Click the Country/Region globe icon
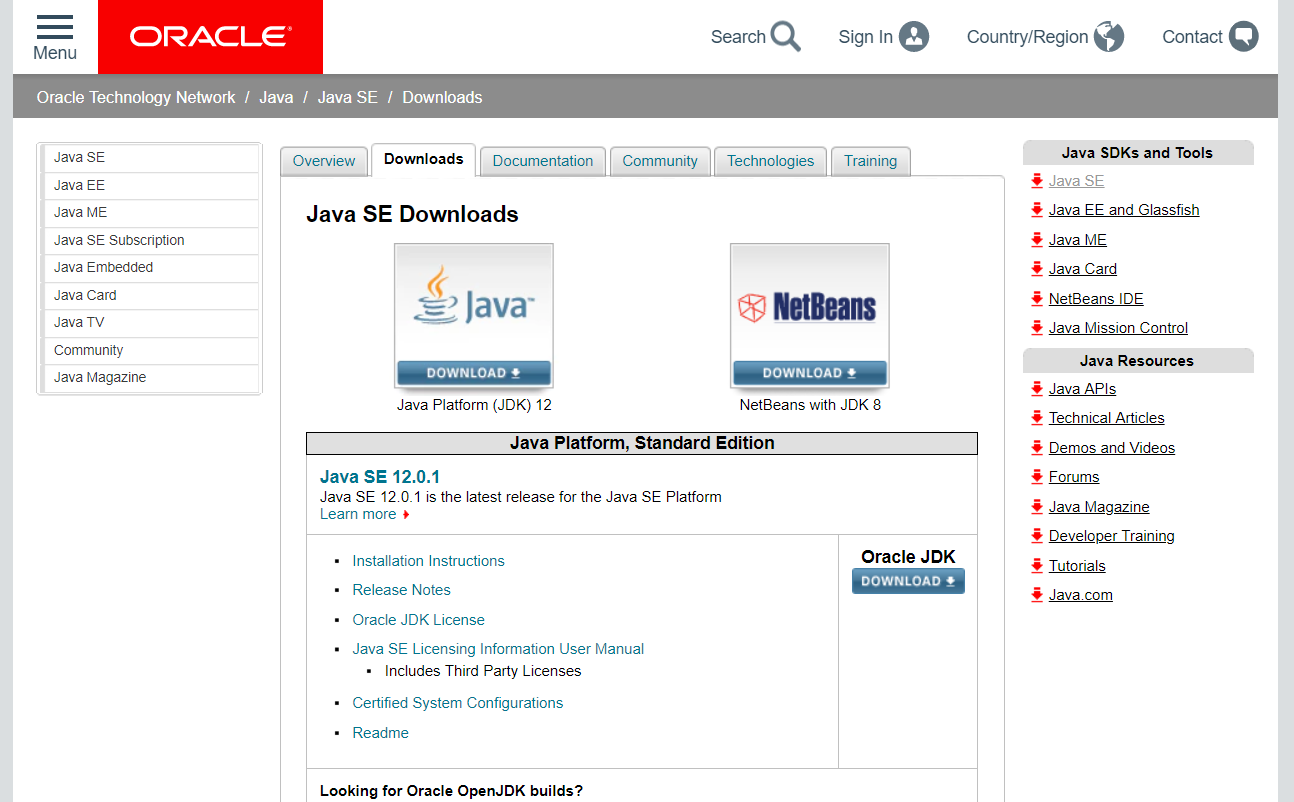 click(x=1109, y=37)
